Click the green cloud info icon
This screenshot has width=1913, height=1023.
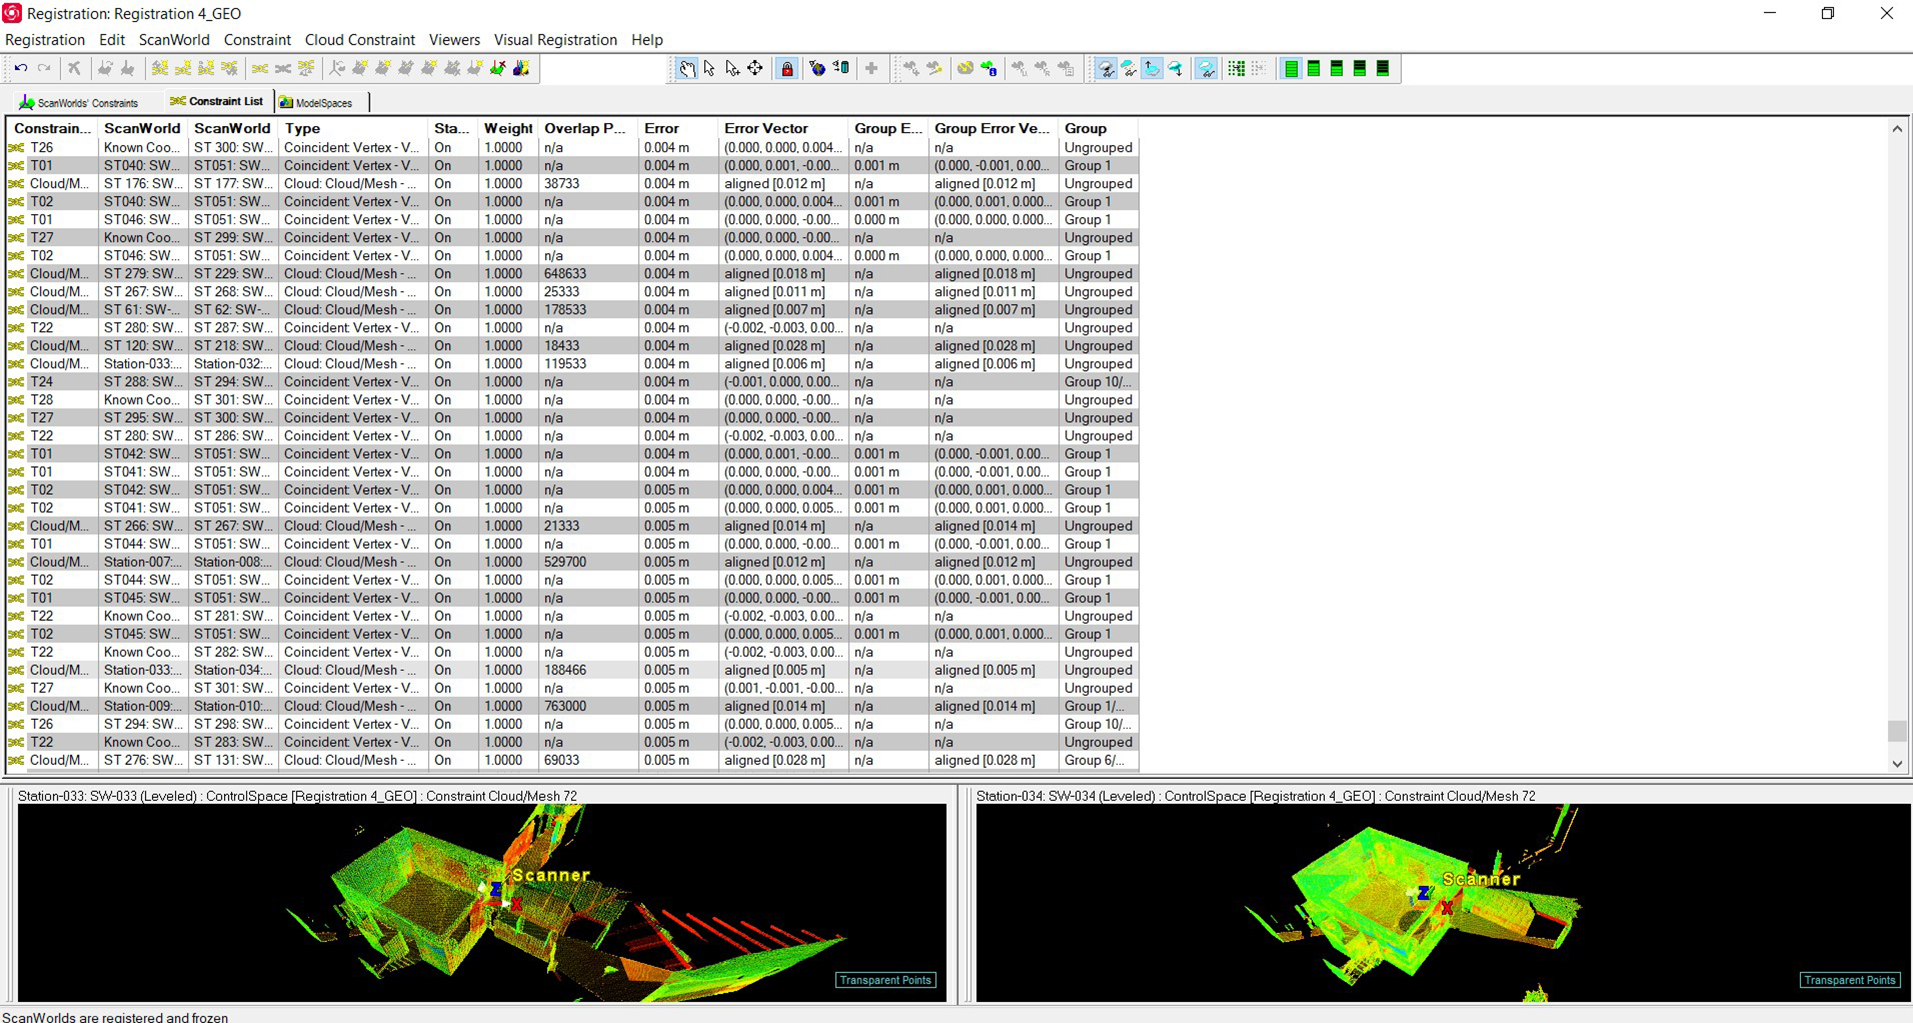(x=989, y=68)
